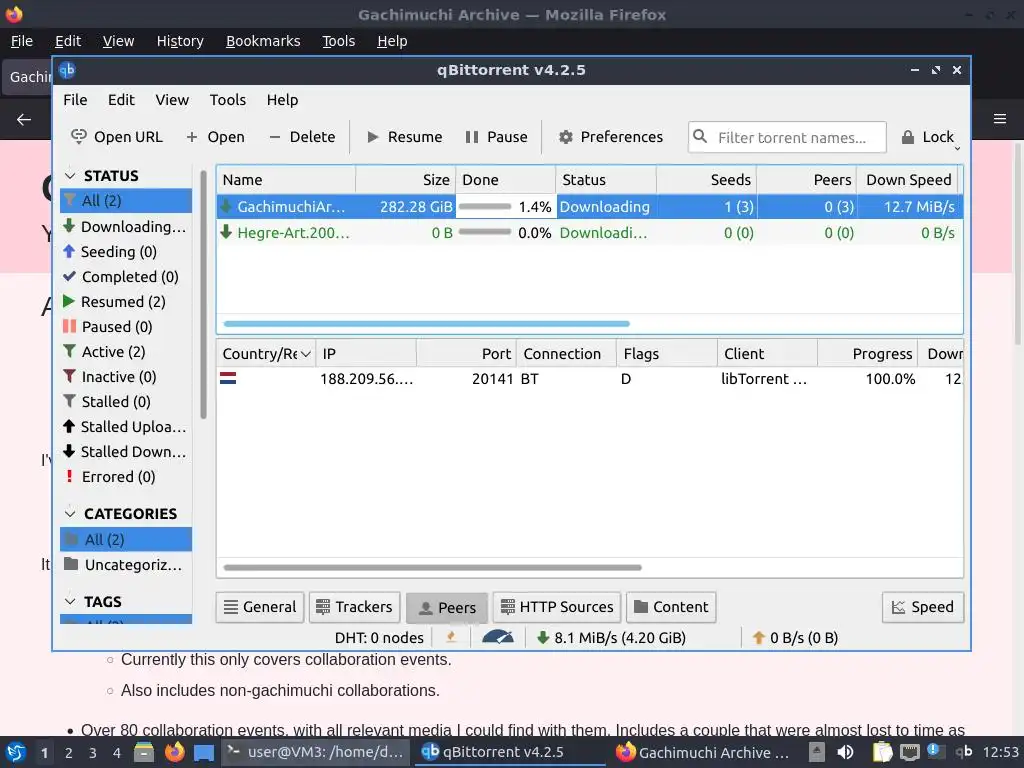
Task: Sort torrents by Down Speed column
Action: tap(908, 180)
